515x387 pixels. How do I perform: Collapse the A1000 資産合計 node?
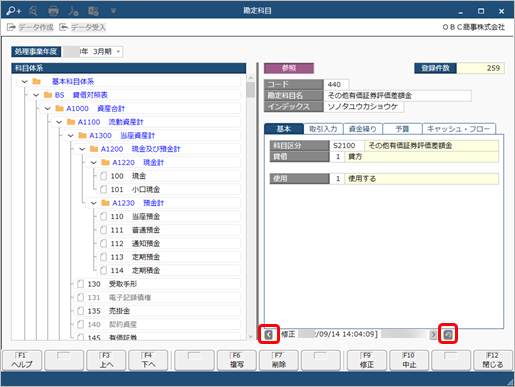48,109
